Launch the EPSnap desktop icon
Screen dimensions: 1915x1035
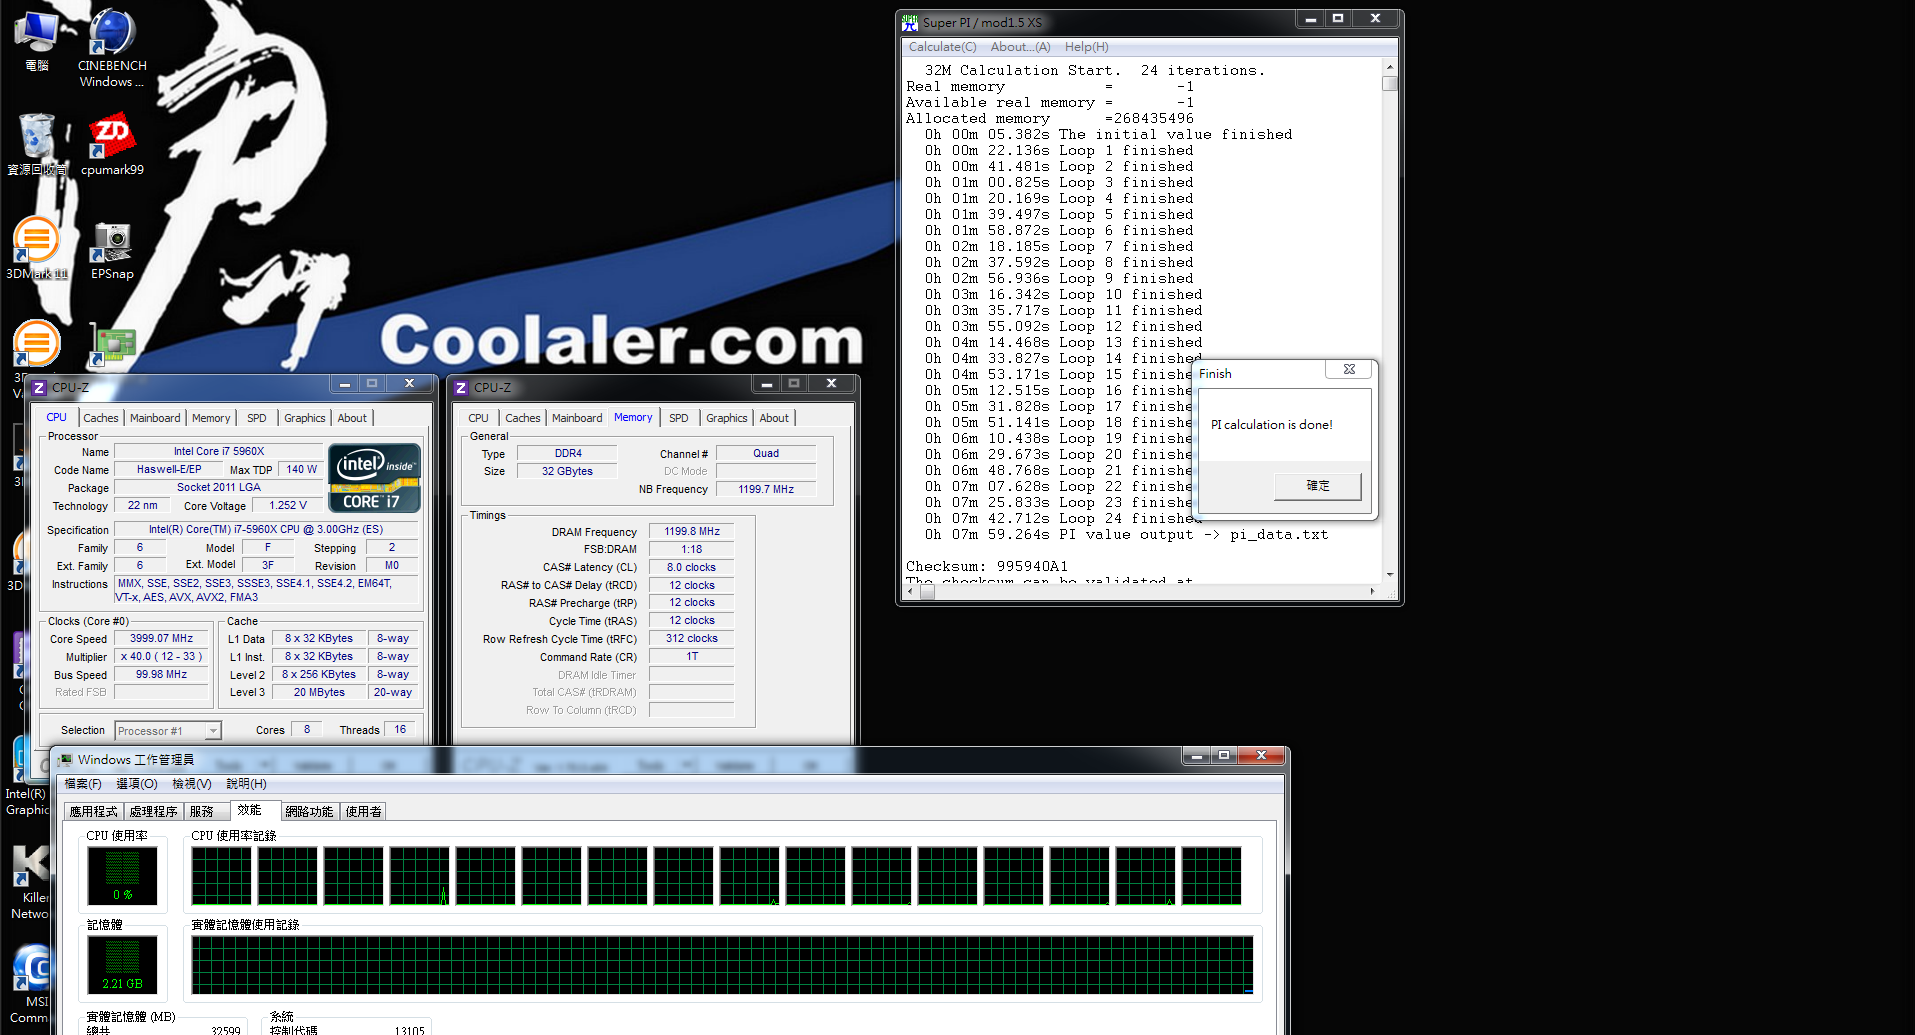point(112,250)
